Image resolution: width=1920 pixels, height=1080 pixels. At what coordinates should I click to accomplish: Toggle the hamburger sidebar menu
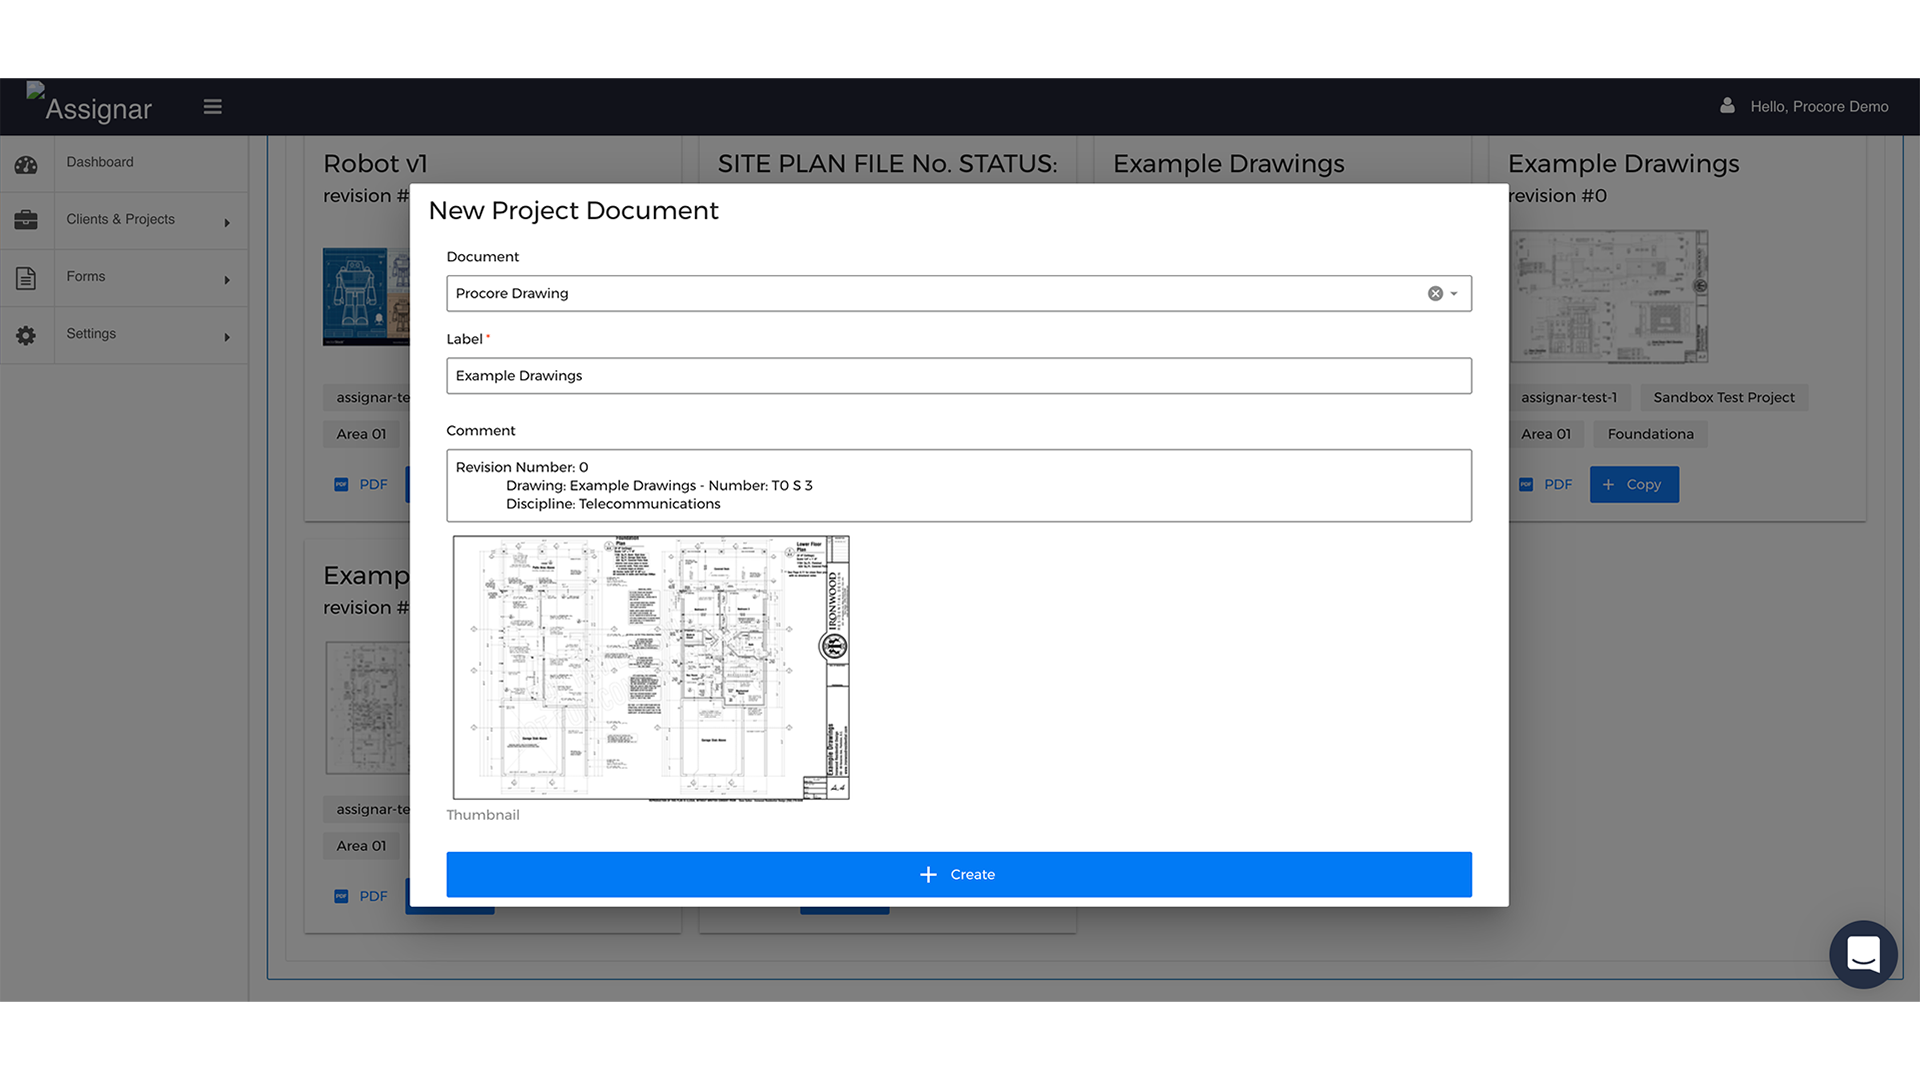tap(212, 107)
